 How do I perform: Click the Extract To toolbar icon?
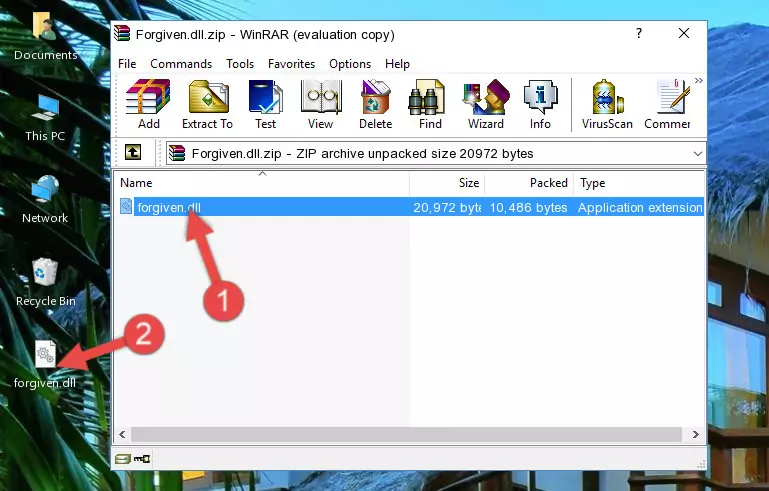click(x=207, y=104)
